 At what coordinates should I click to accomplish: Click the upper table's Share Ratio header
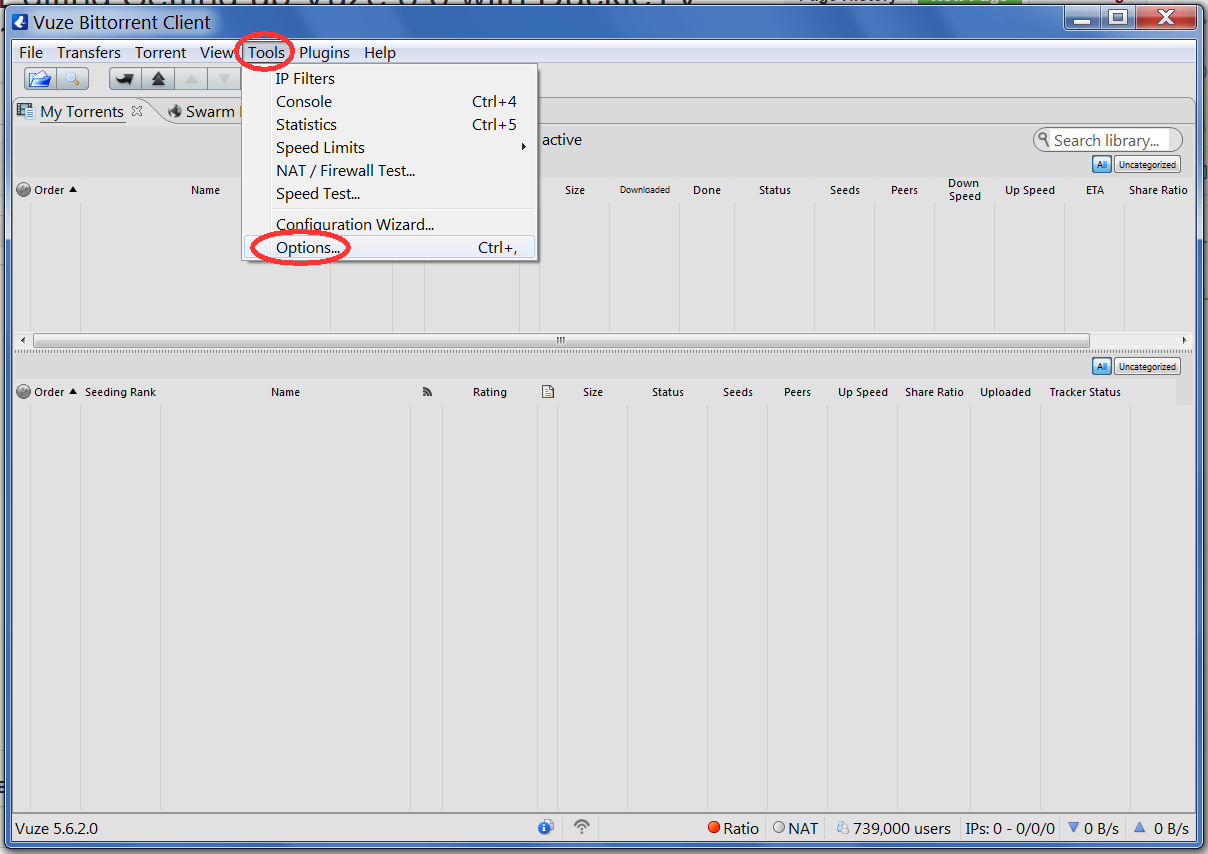click(1158, 190)
